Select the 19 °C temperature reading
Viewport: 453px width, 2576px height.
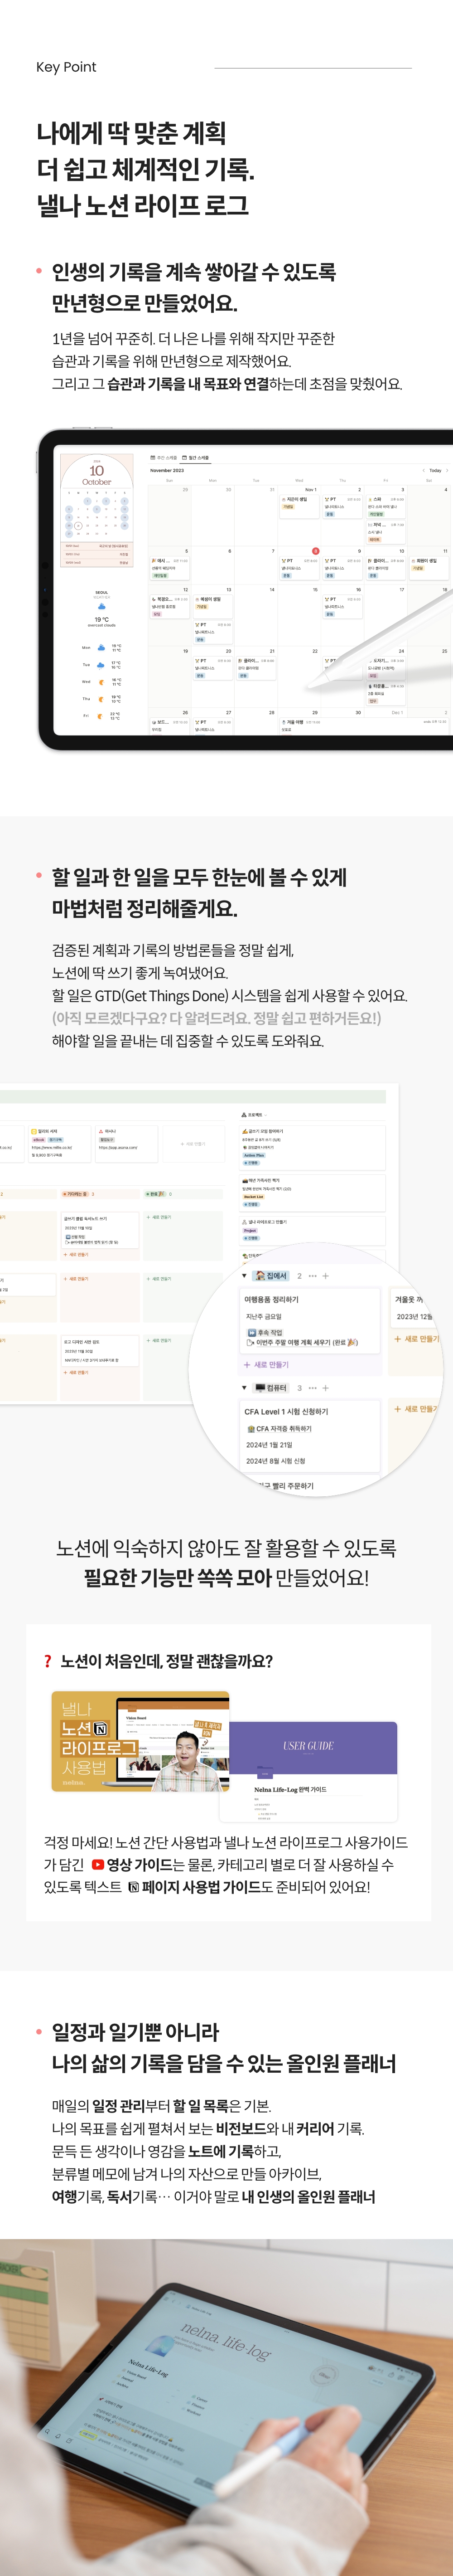point(102,619)
